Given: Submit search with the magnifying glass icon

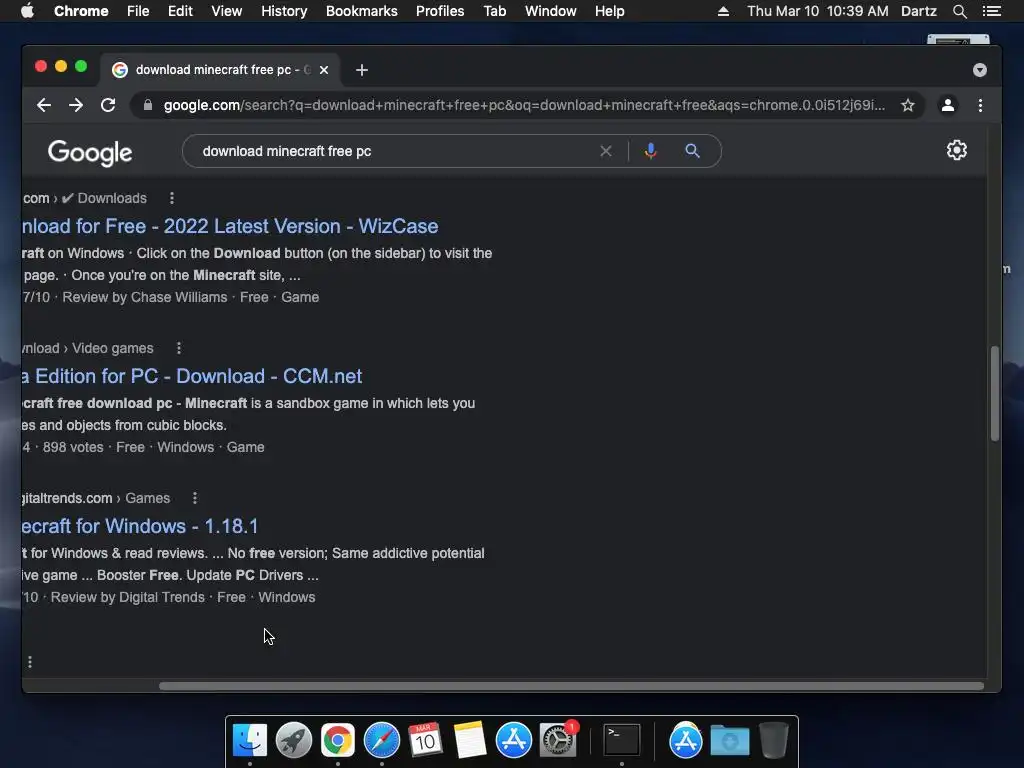Looking at the screenshot, I should (692, 152).
